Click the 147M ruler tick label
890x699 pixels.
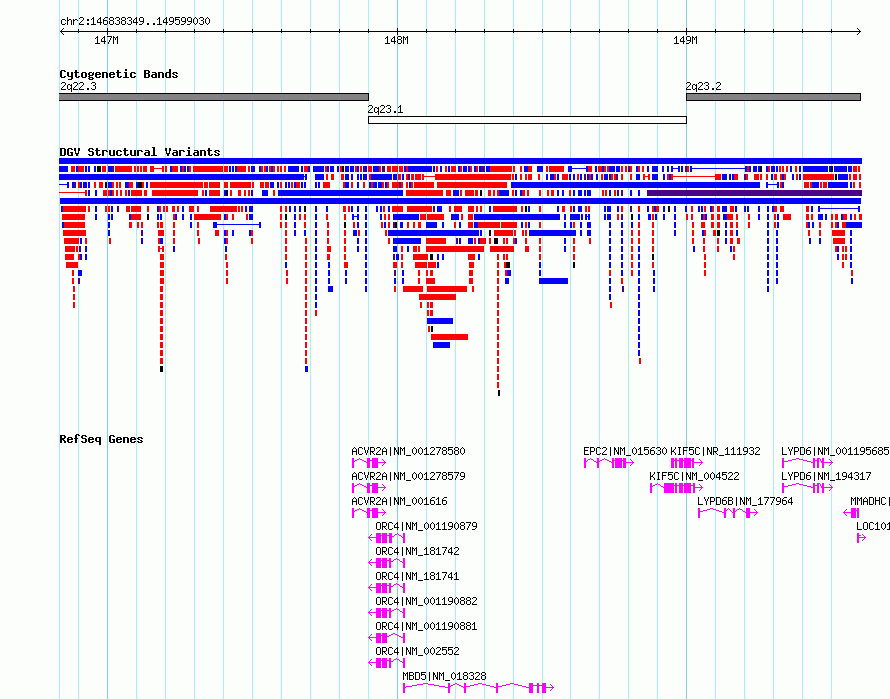click(x=106, y=40)
